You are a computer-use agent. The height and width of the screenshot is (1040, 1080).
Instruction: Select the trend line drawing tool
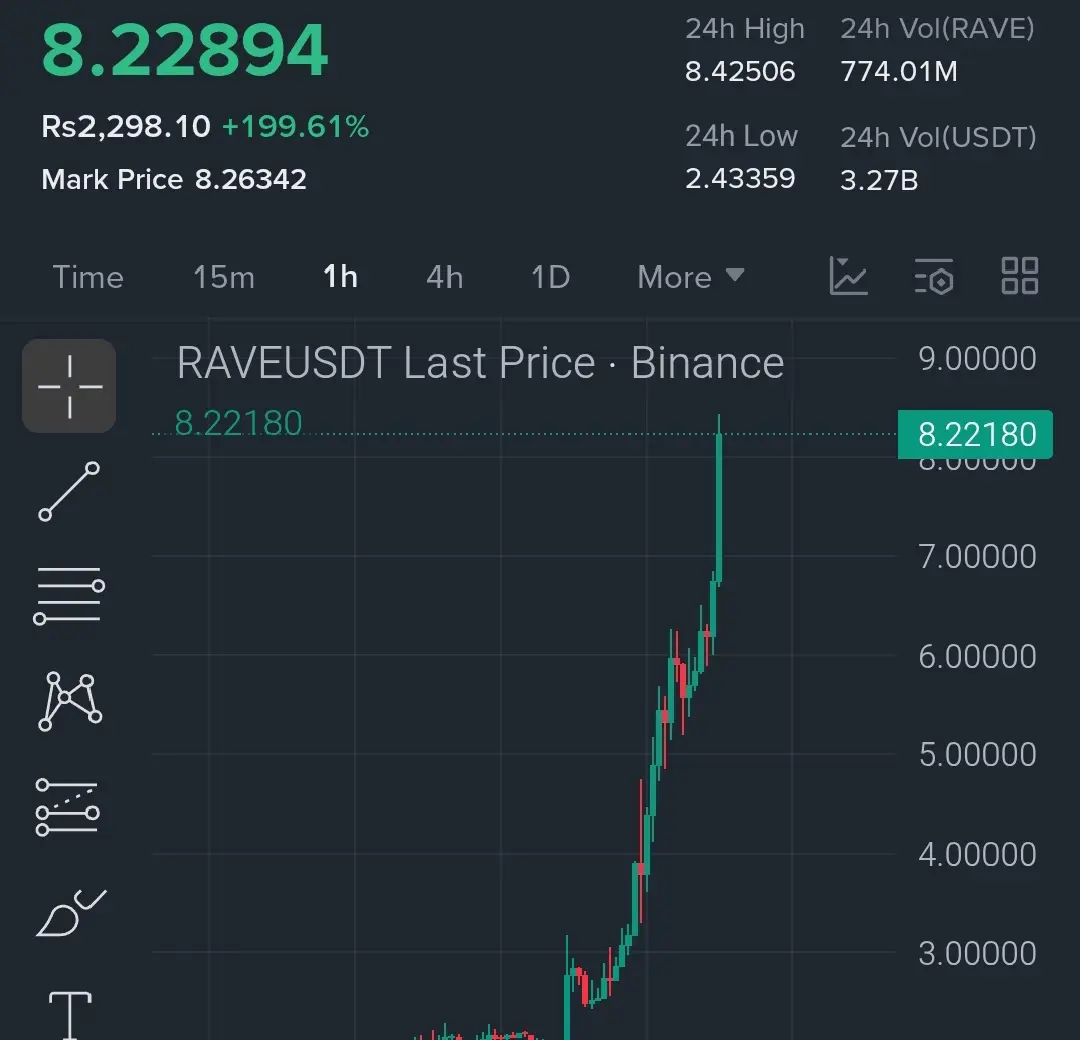[x=69, y=491]
